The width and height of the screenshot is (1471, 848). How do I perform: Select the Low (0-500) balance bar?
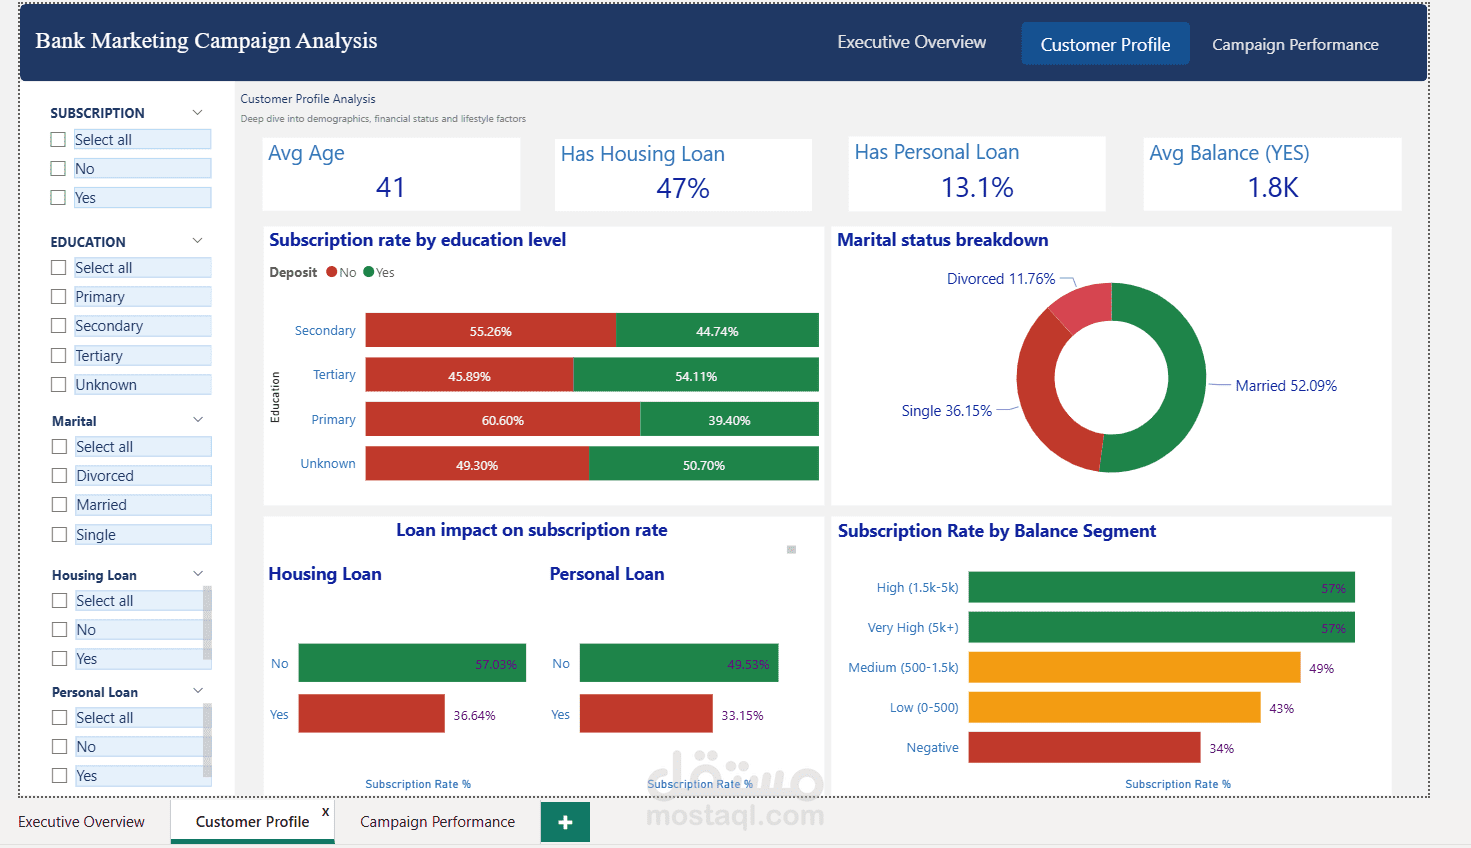click(1114, 708)
